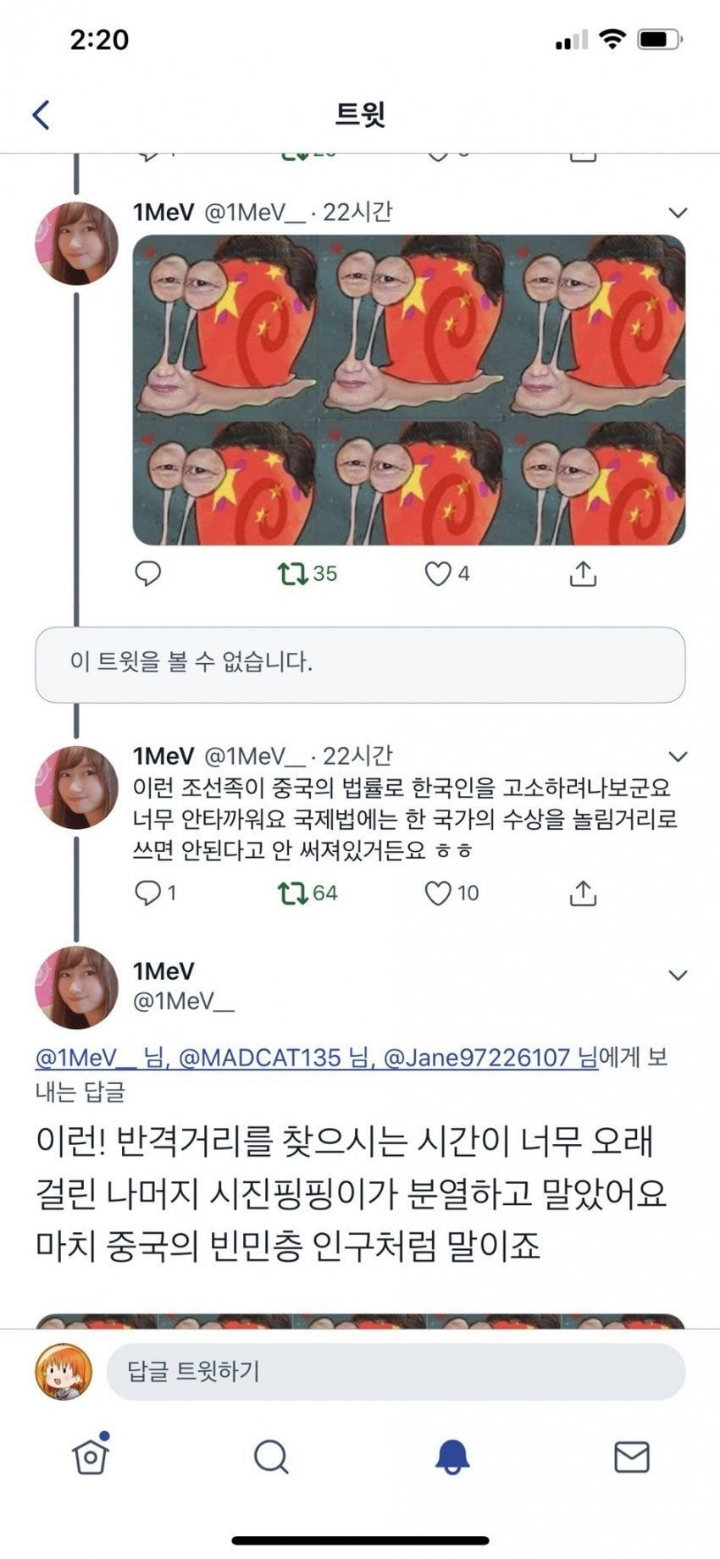Share the snail image tweet
720x1559 pixels.
coord(582,573)
